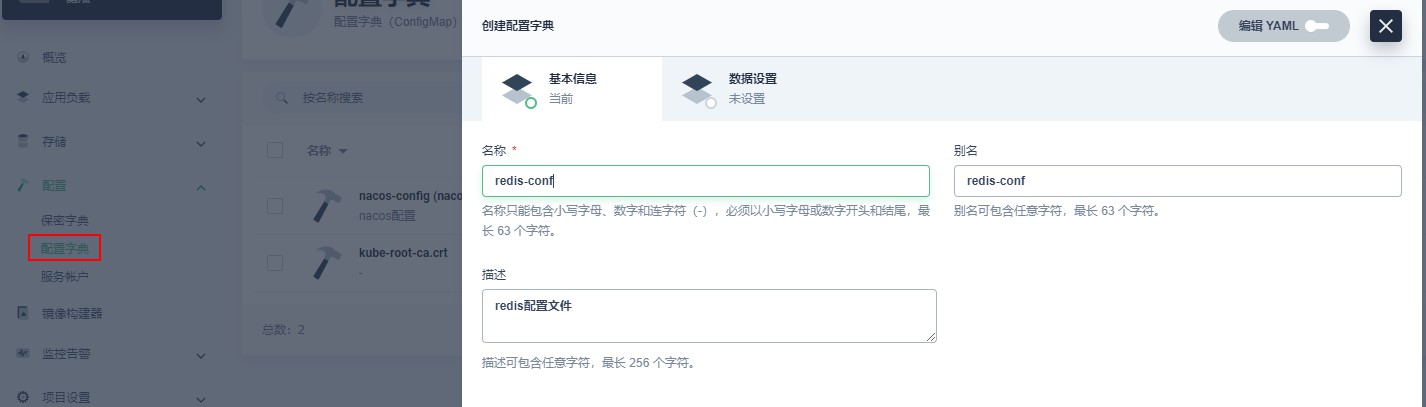Click the 应用负载 workloads layers icon

point(23,98)
